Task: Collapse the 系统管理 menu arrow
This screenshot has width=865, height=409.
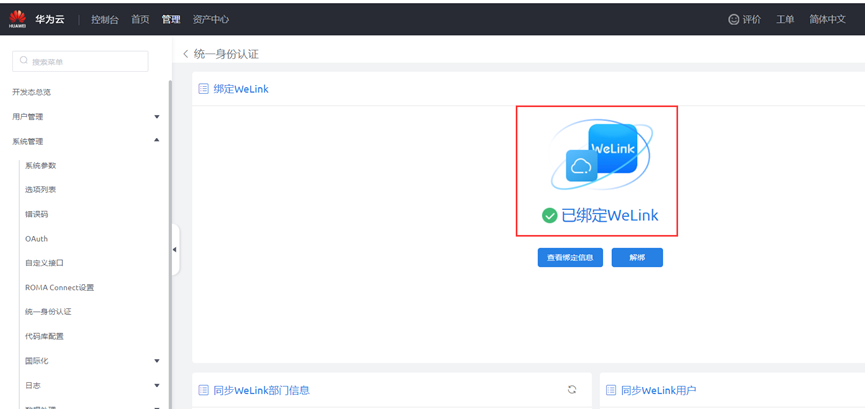Action: click(157, 141)
